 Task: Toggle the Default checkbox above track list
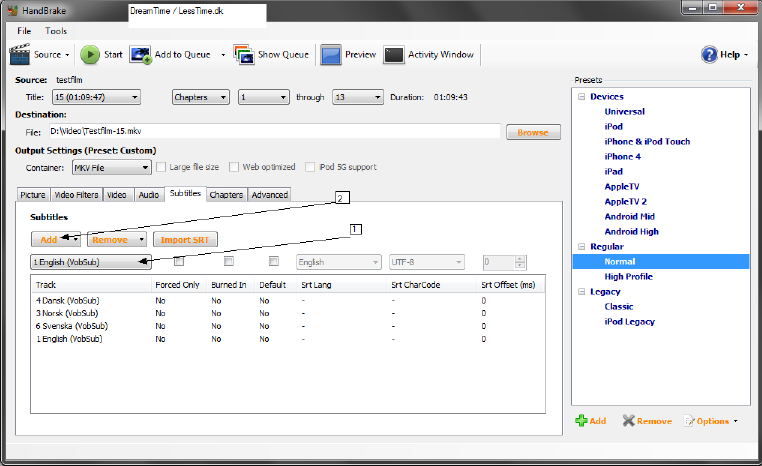tap(274, 261)
